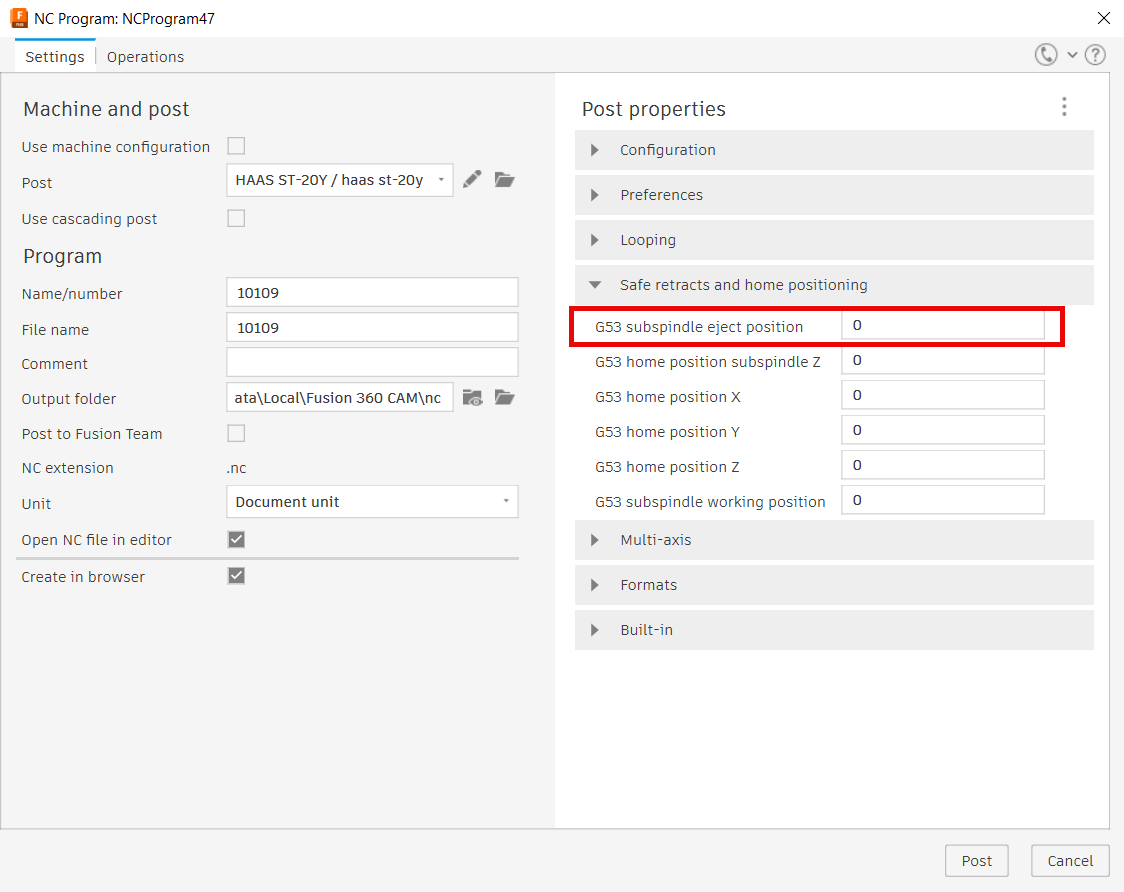1124x892 pixels.
Task: Open the help question mark icon
Action: click(x=1096, y=55)
